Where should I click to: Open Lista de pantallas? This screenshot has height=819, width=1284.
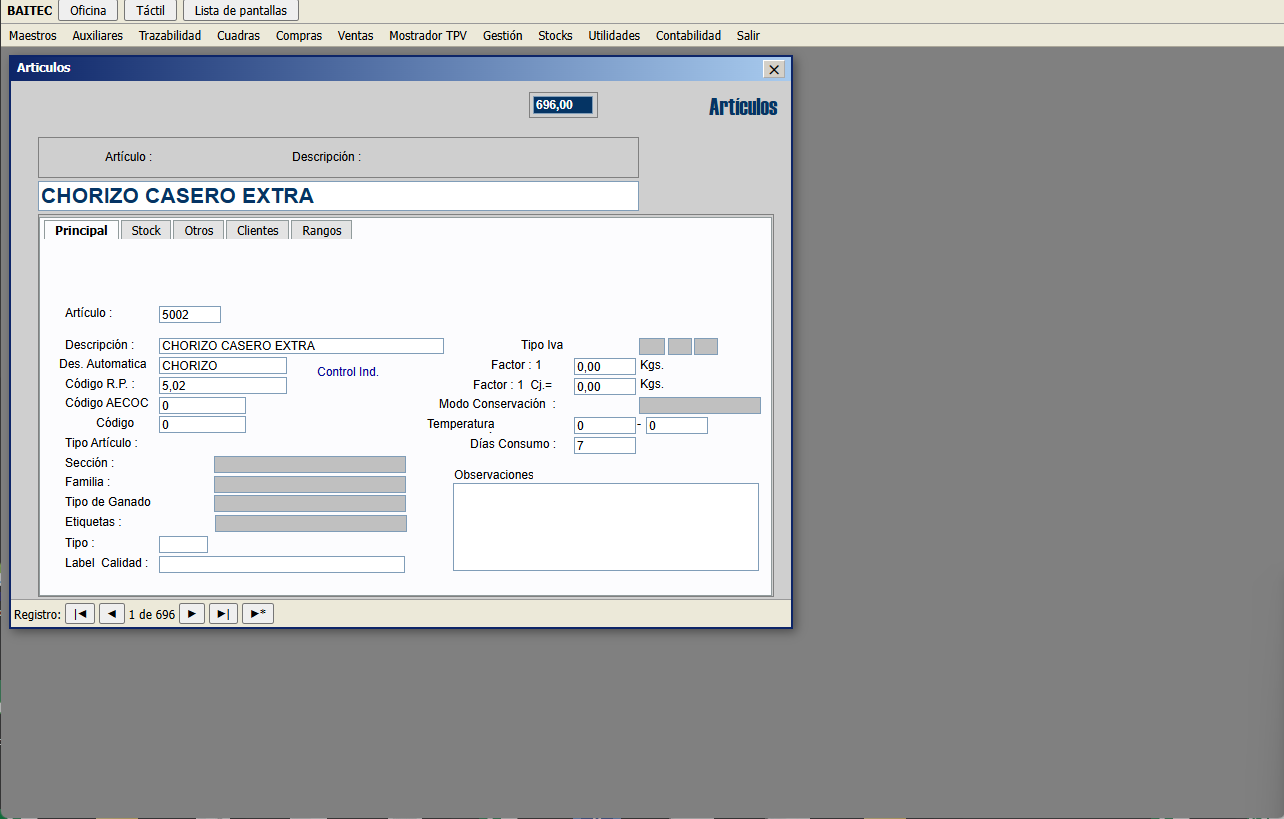point(241,11)
